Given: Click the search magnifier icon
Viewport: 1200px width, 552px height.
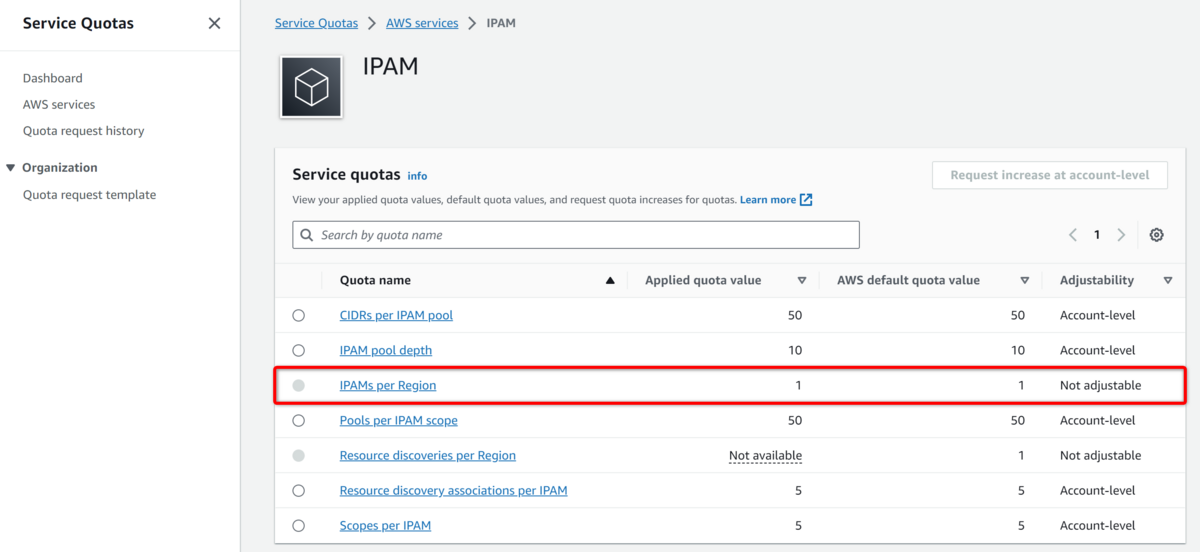Looking at the screenshot, I should [307, 235].
